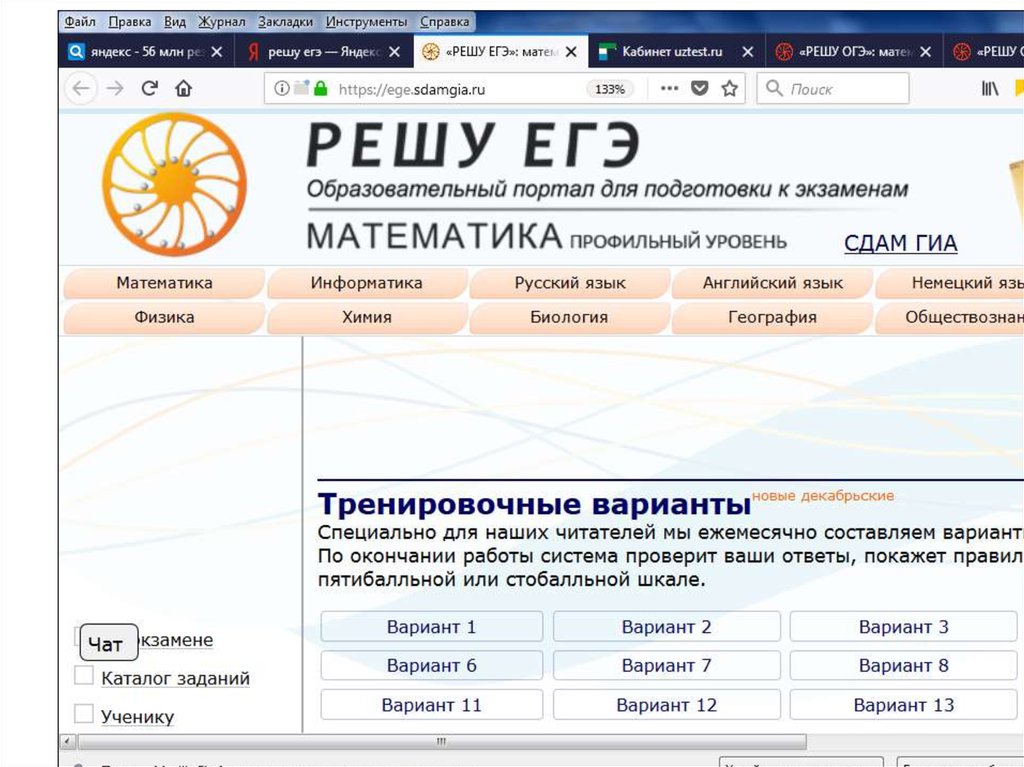The width and height of the screenshot is (1024, 767).
Task: Open the Каталог заданий link
Action: click(x=175, y=678)
